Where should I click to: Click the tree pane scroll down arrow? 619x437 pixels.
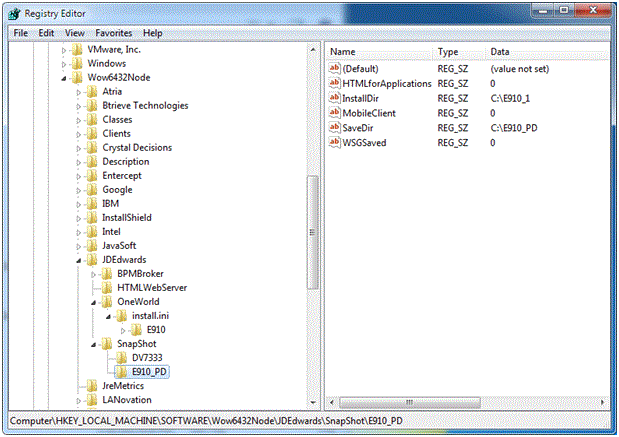(x=313, y=403)
